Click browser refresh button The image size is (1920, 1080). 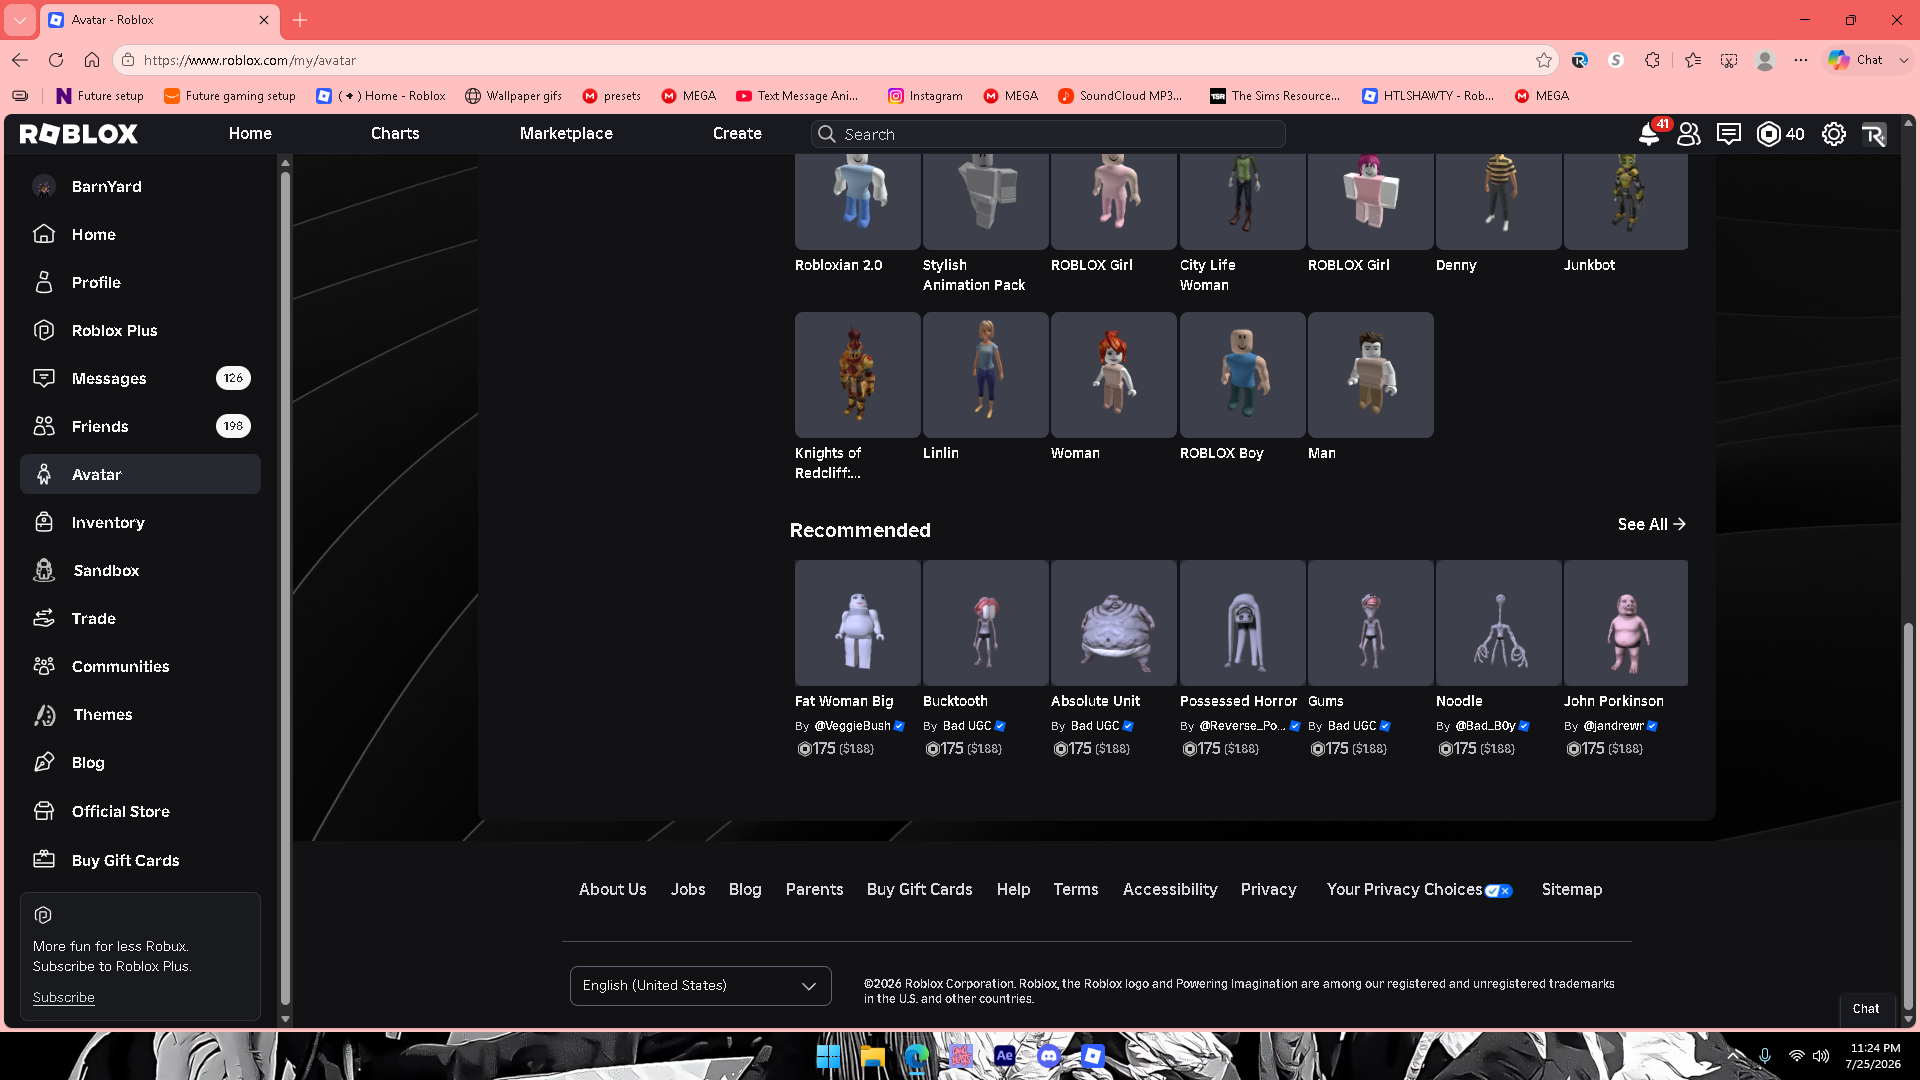point(56,60)
